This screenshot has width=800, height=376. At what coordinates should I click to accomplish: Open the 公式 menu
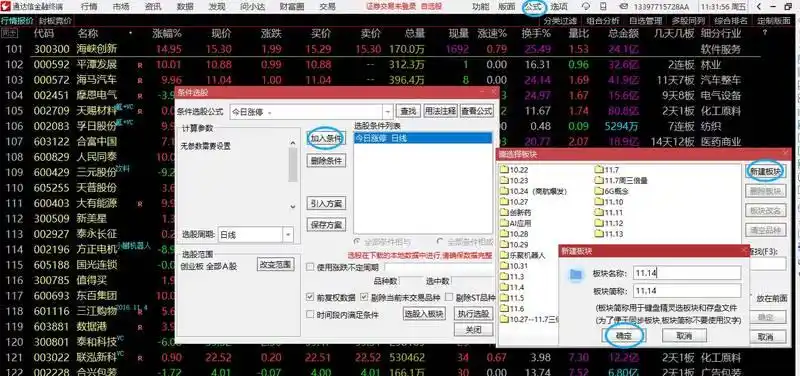pyautogui.click(x=534, y=7)
